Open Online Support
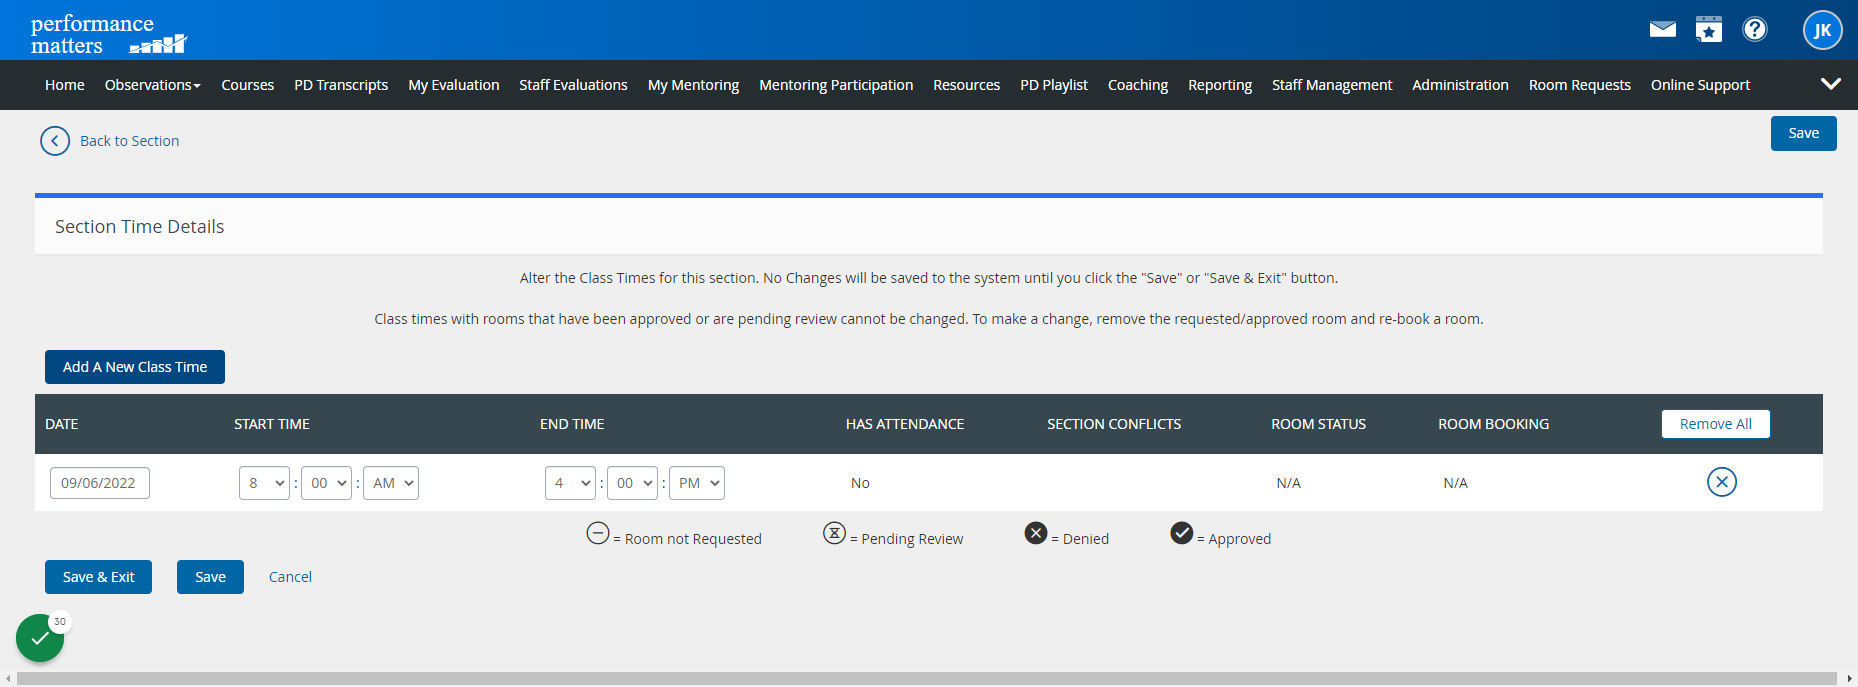Image resolution: width=1858 pixels, height=687 pixels. pyautogui.click(x=1700, y=85)
